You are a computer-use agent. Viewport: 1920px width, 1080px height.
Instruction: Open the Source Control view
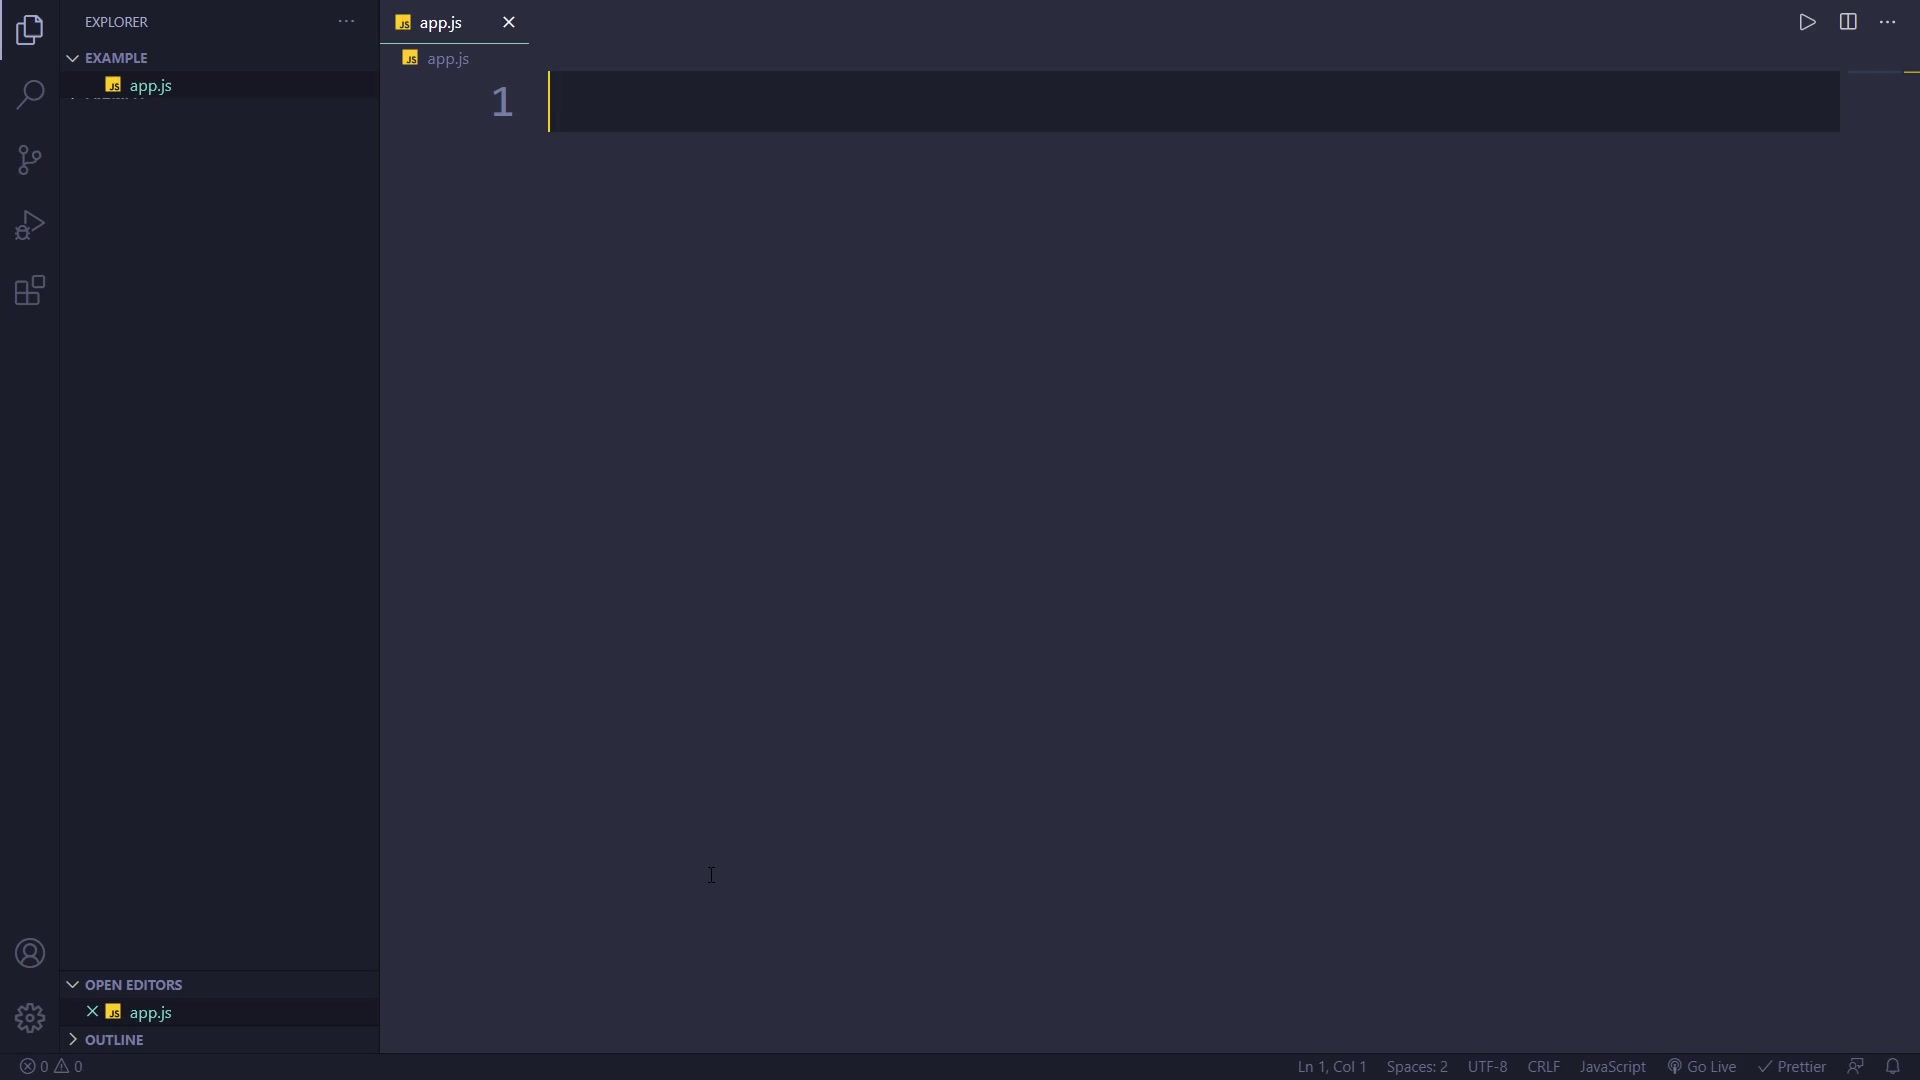[30, 160]
